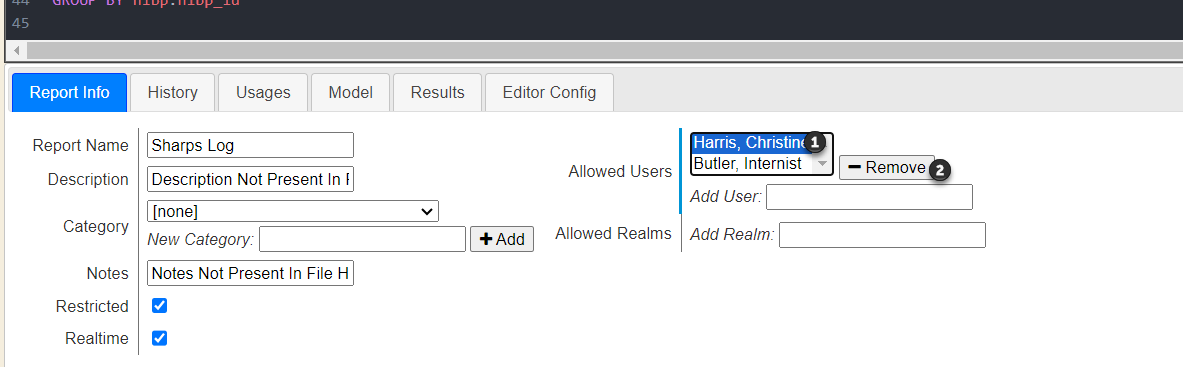Open the Usages tab
The height and width of the screenshot is (367, 1183).
263,93
